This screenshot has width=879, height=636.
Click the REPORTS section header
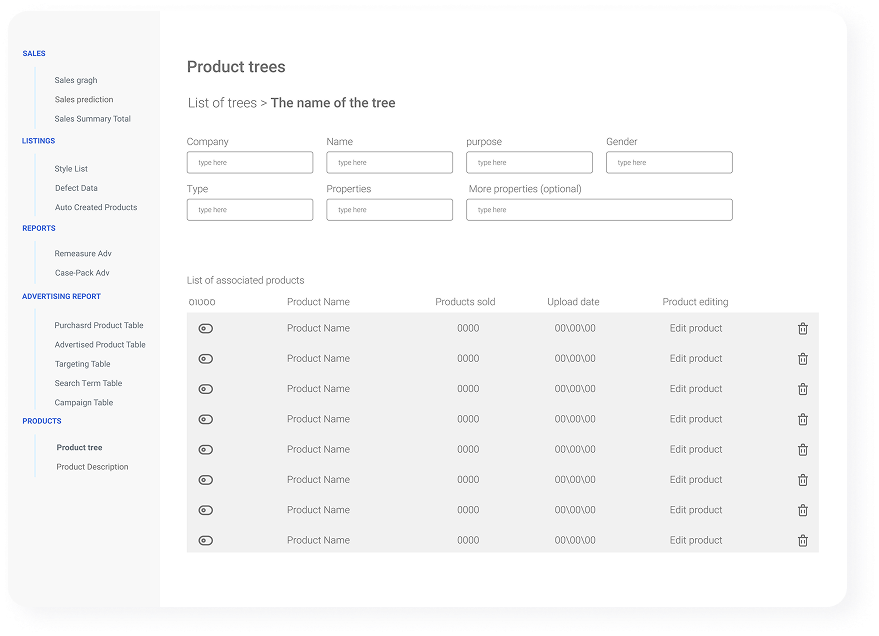click(x=39, y=228)
